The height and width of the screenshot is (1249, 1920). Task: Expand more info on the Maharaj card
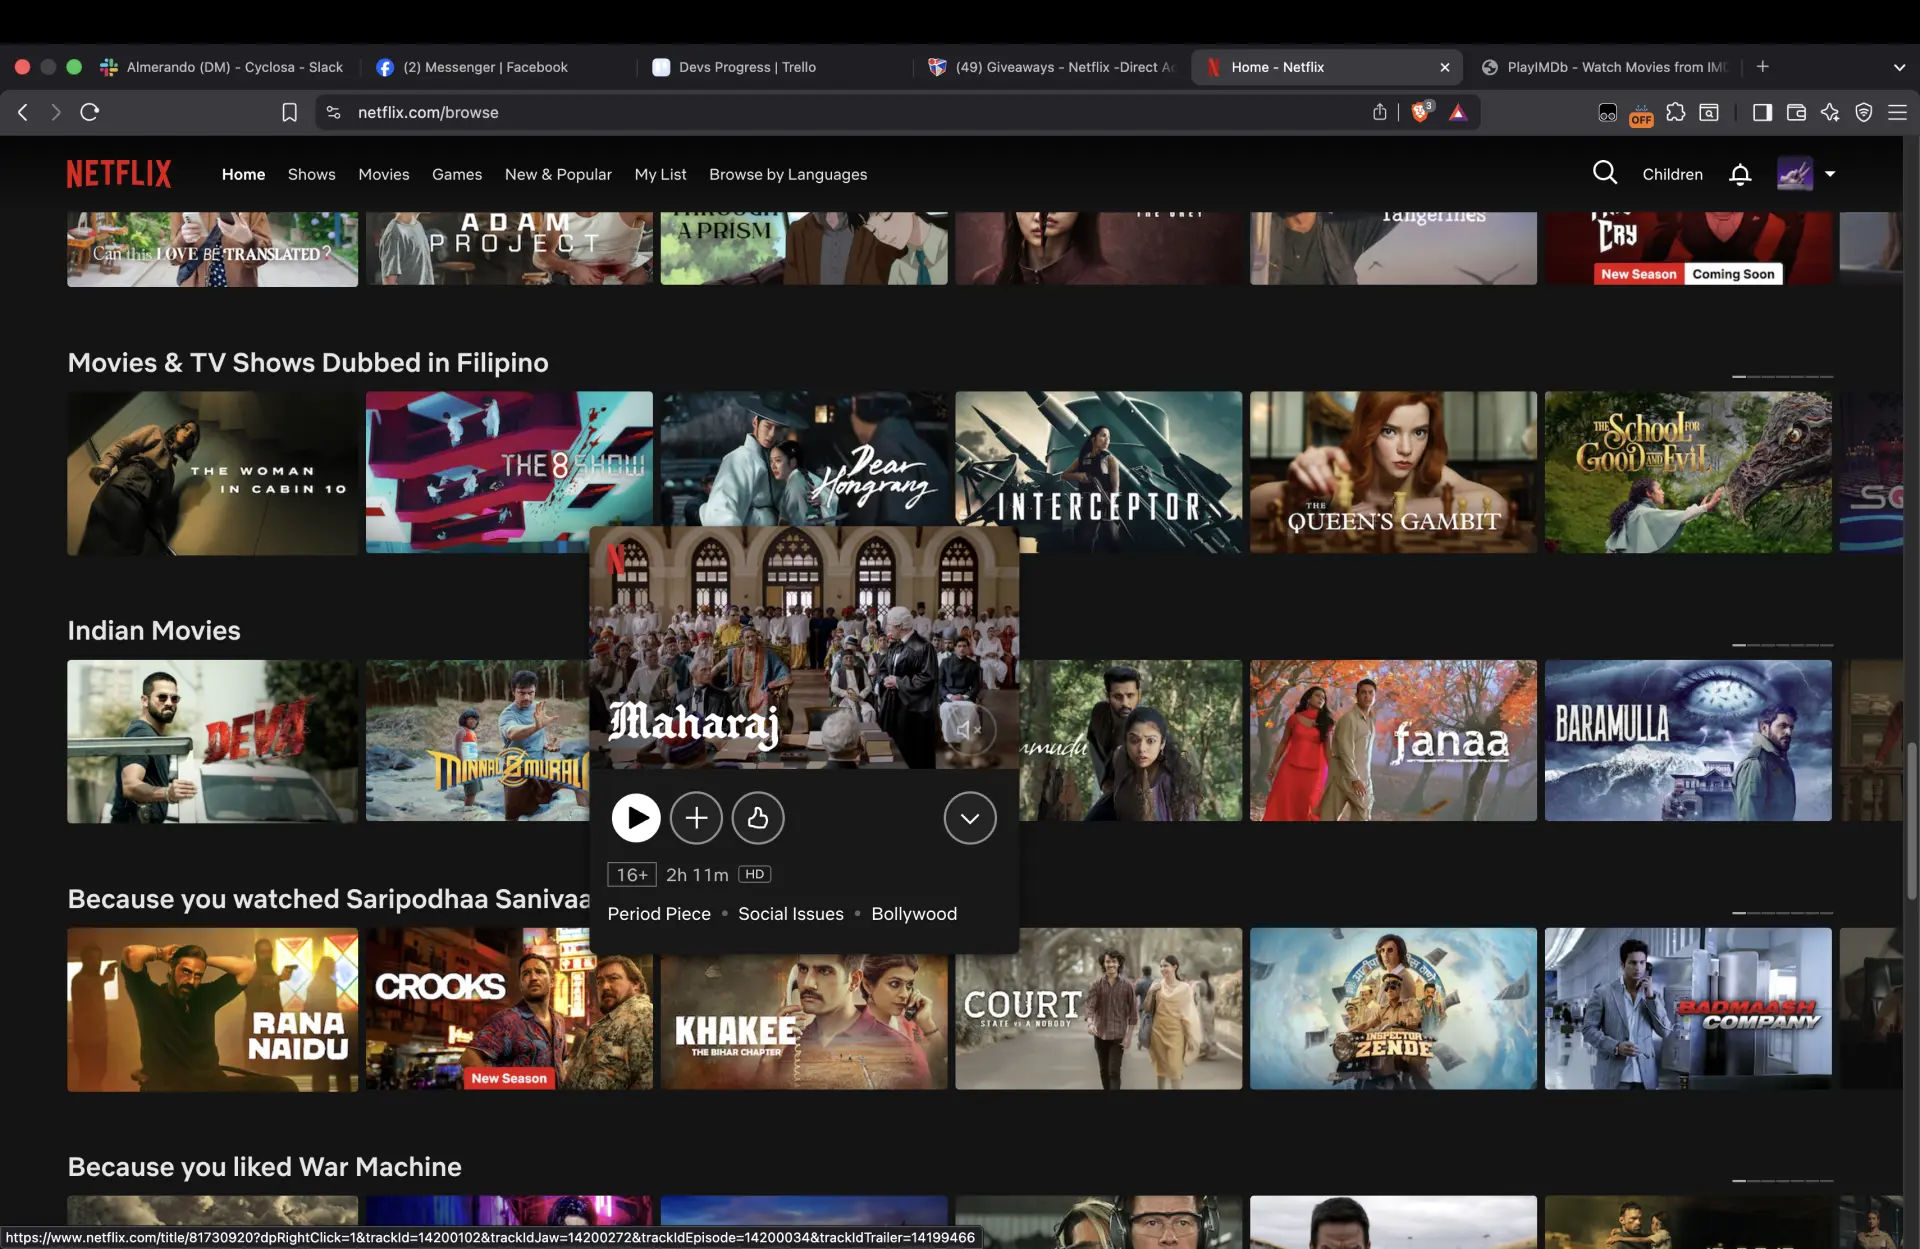970,818
